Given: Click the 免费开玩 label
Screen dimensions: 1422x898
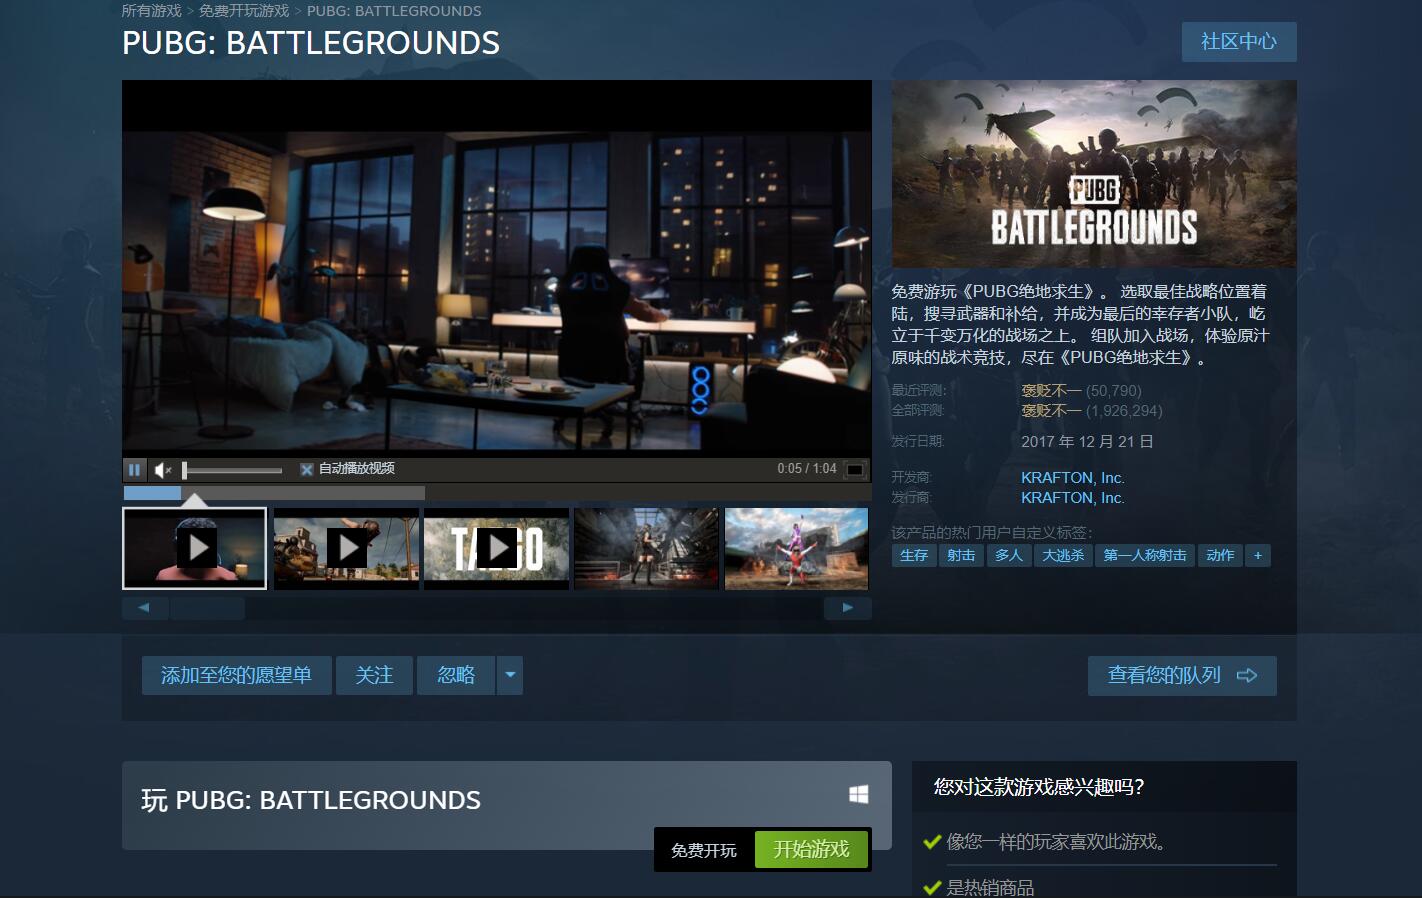Looking at the screenshot, I should pyautogui.click(x=704, y=850).
